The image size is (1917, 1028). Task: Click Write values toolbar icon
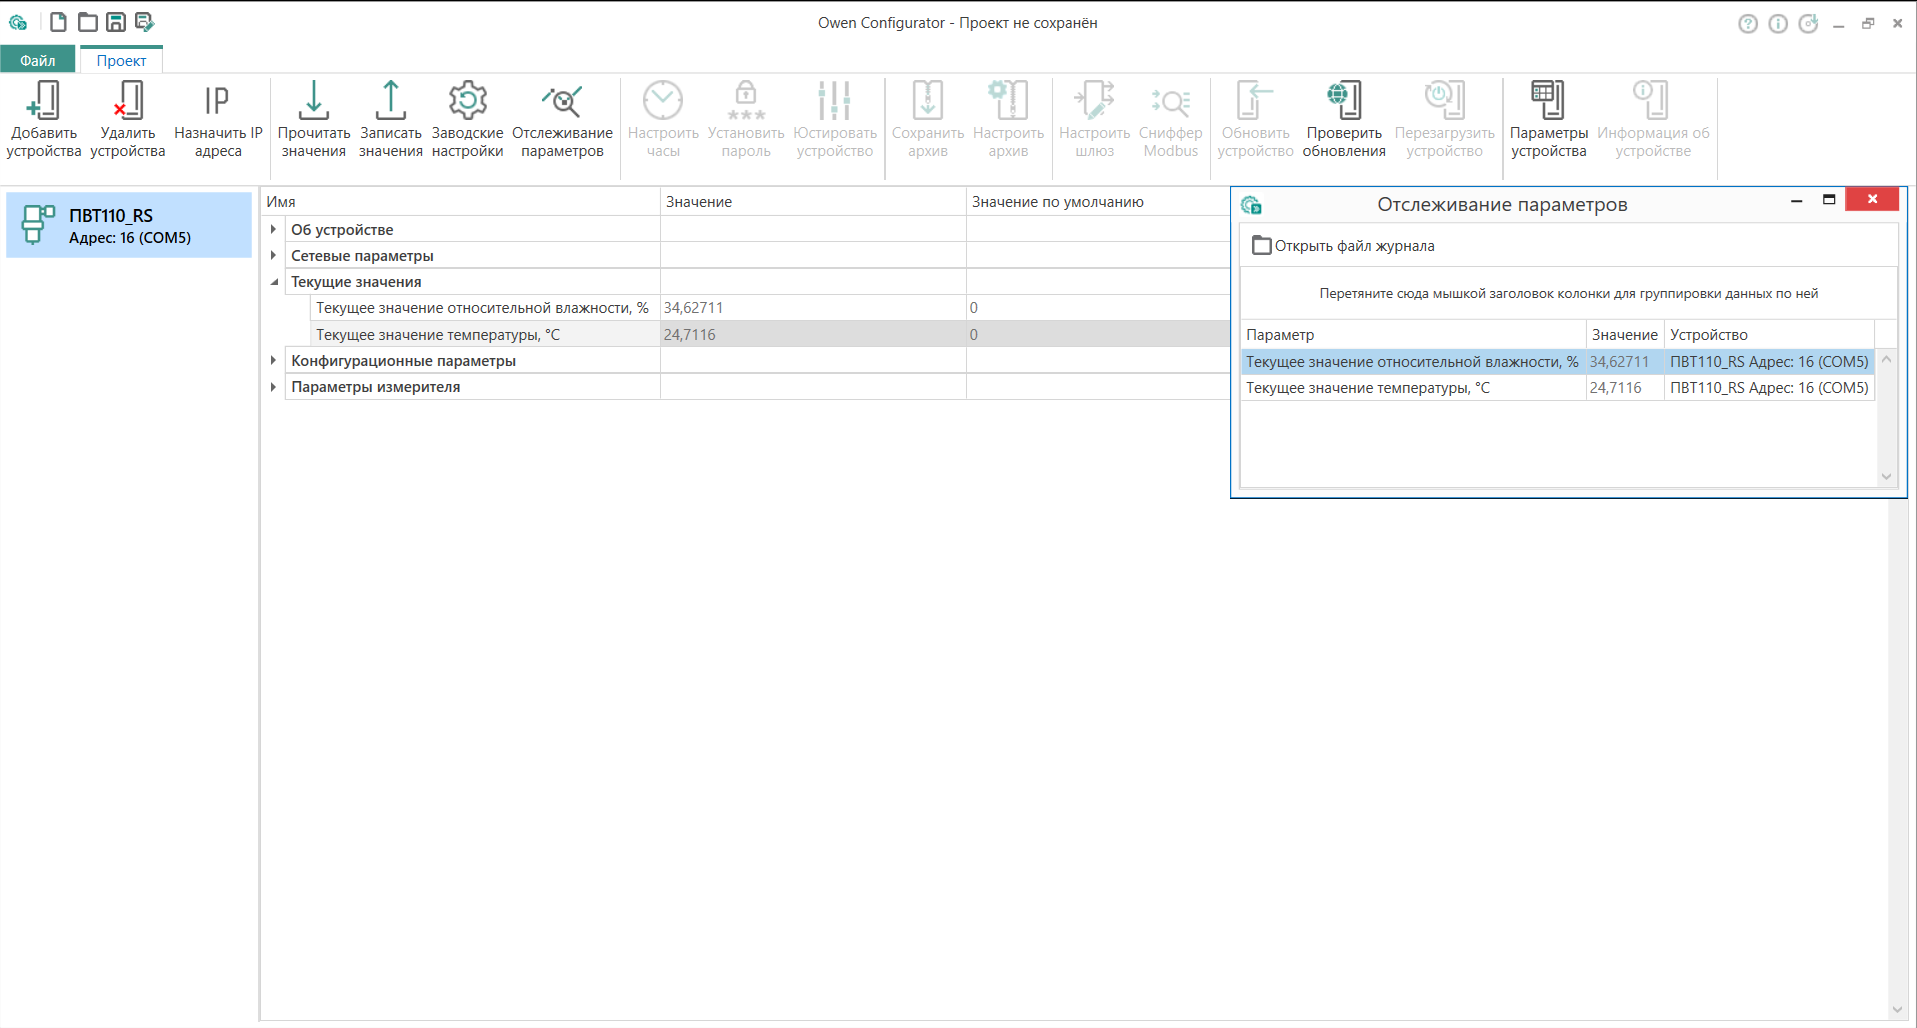click(x=390, y=101)
